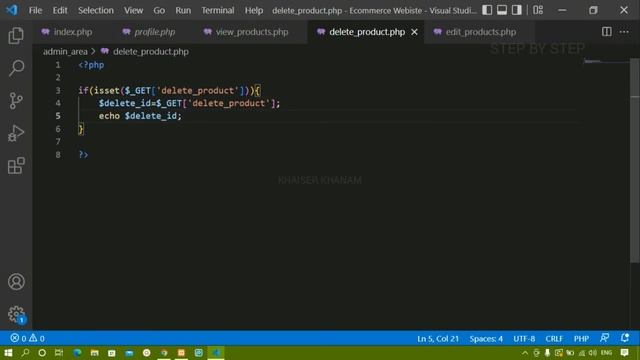Click the VS Code logo icon
This screenshot has height=360, width=640.
(x=11, y=10)
